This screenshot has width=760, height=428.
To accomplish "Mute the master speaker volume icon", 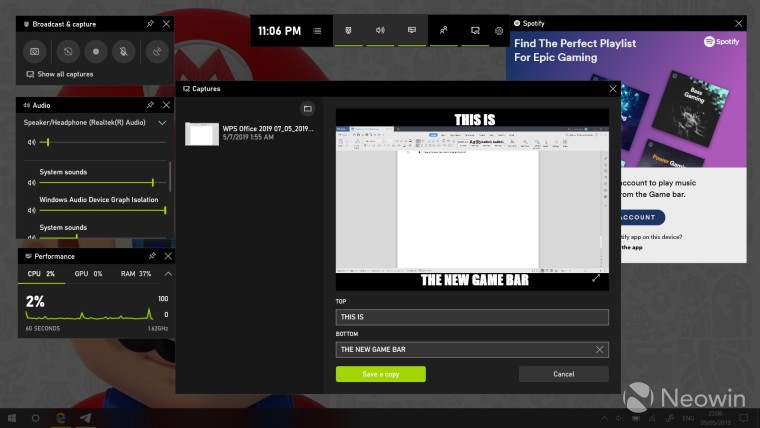I will coord(32,143).
